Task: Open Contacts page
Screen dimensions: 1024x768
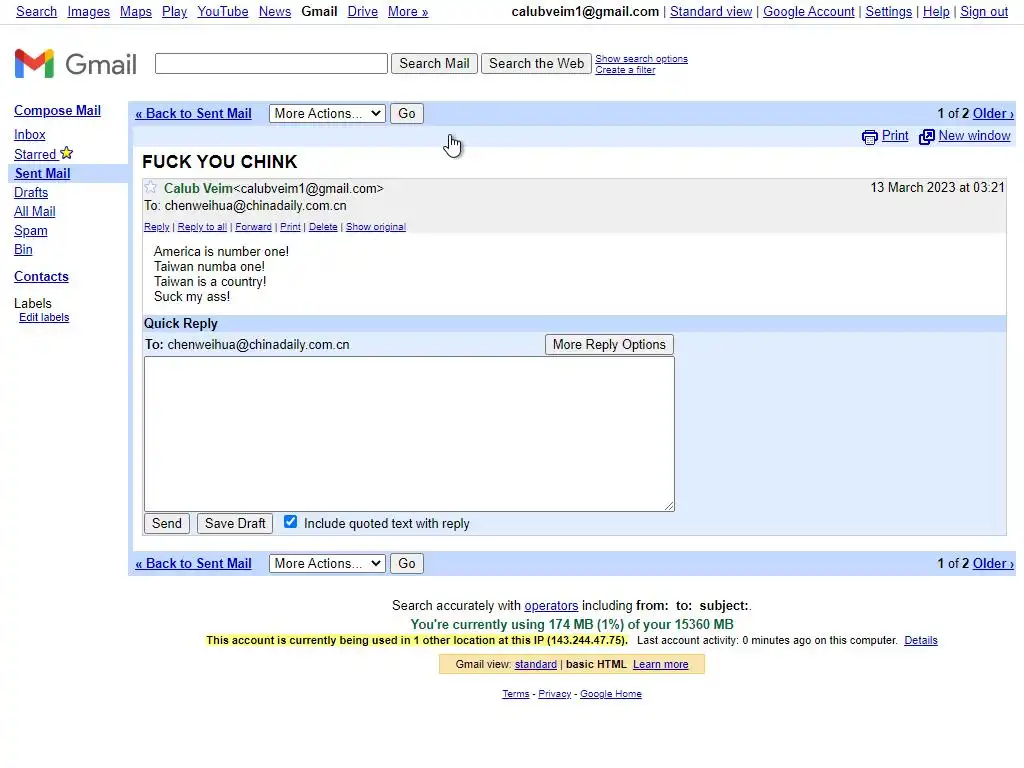Action: click(41, 277)
